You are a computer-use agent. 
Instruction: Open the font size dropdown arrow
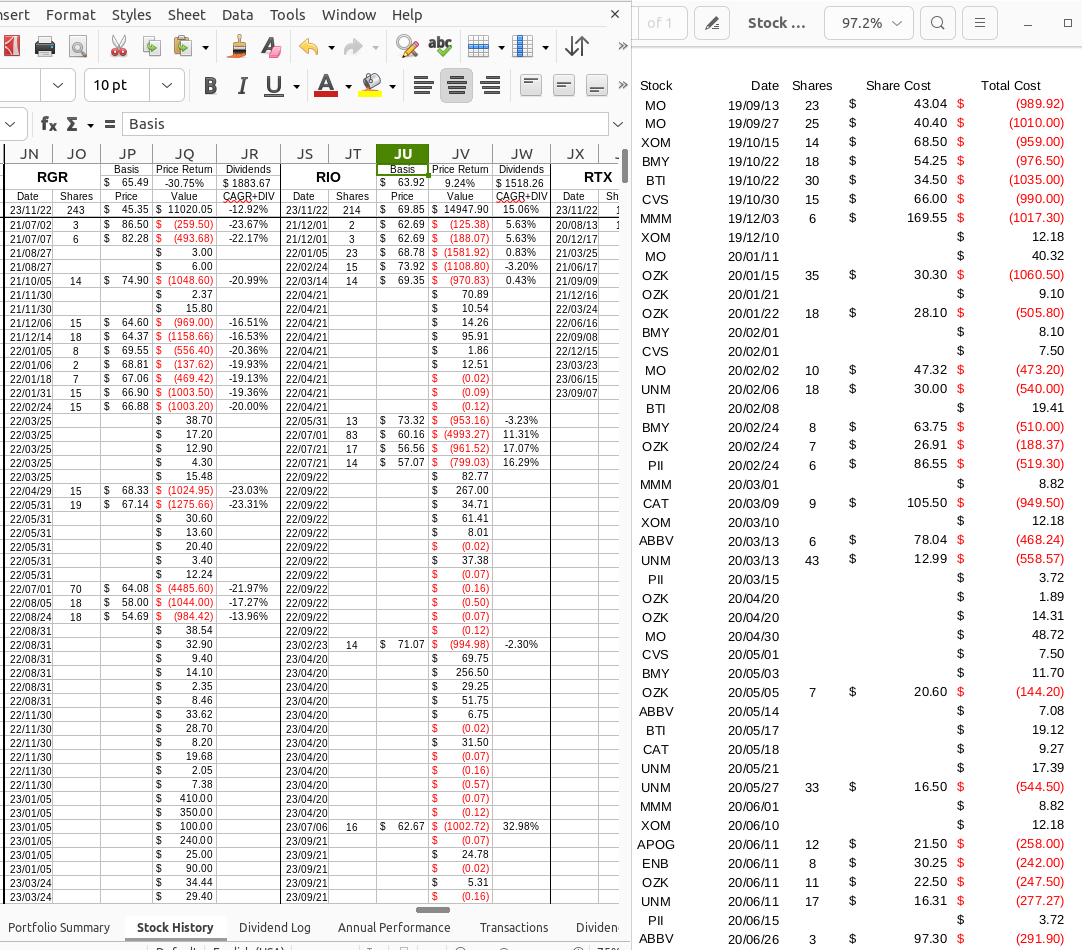(x=166, y=86)
